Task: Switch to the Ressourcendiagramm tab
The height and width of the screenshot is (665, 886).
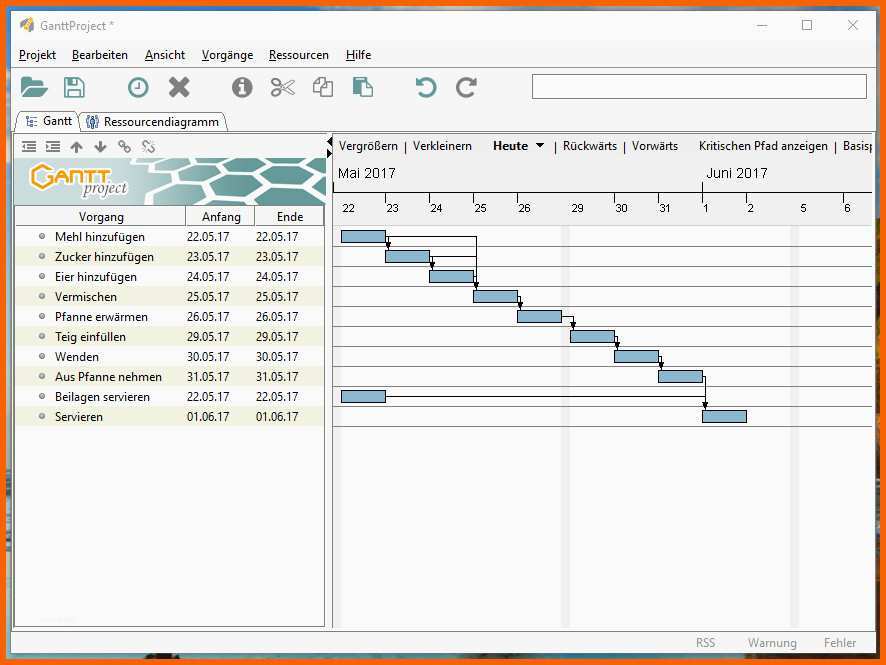Action: click(153, 122)
